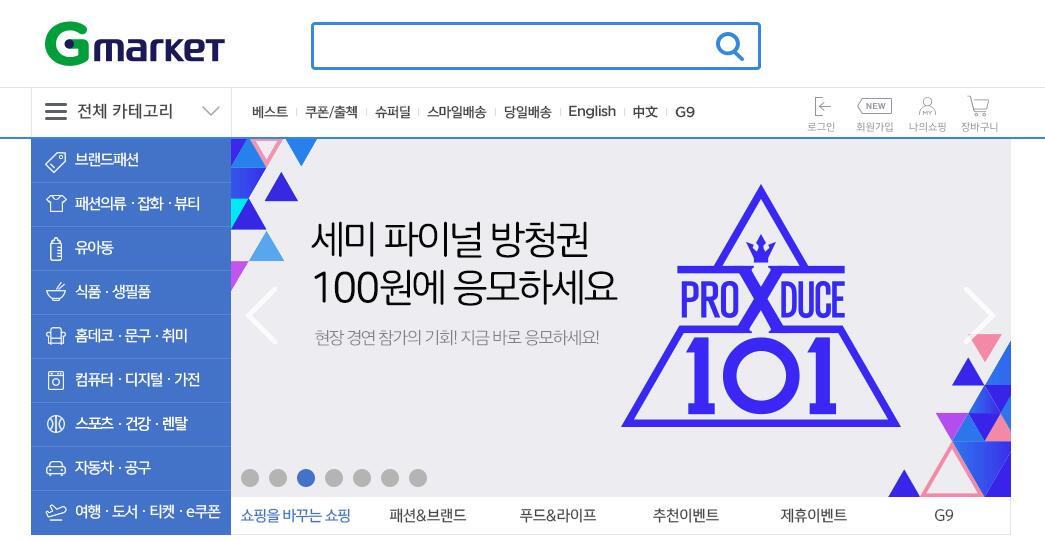Screen dimensions: 1045x540
Task: Click the Gmarket logo
Action: click(x=135, y=44)
